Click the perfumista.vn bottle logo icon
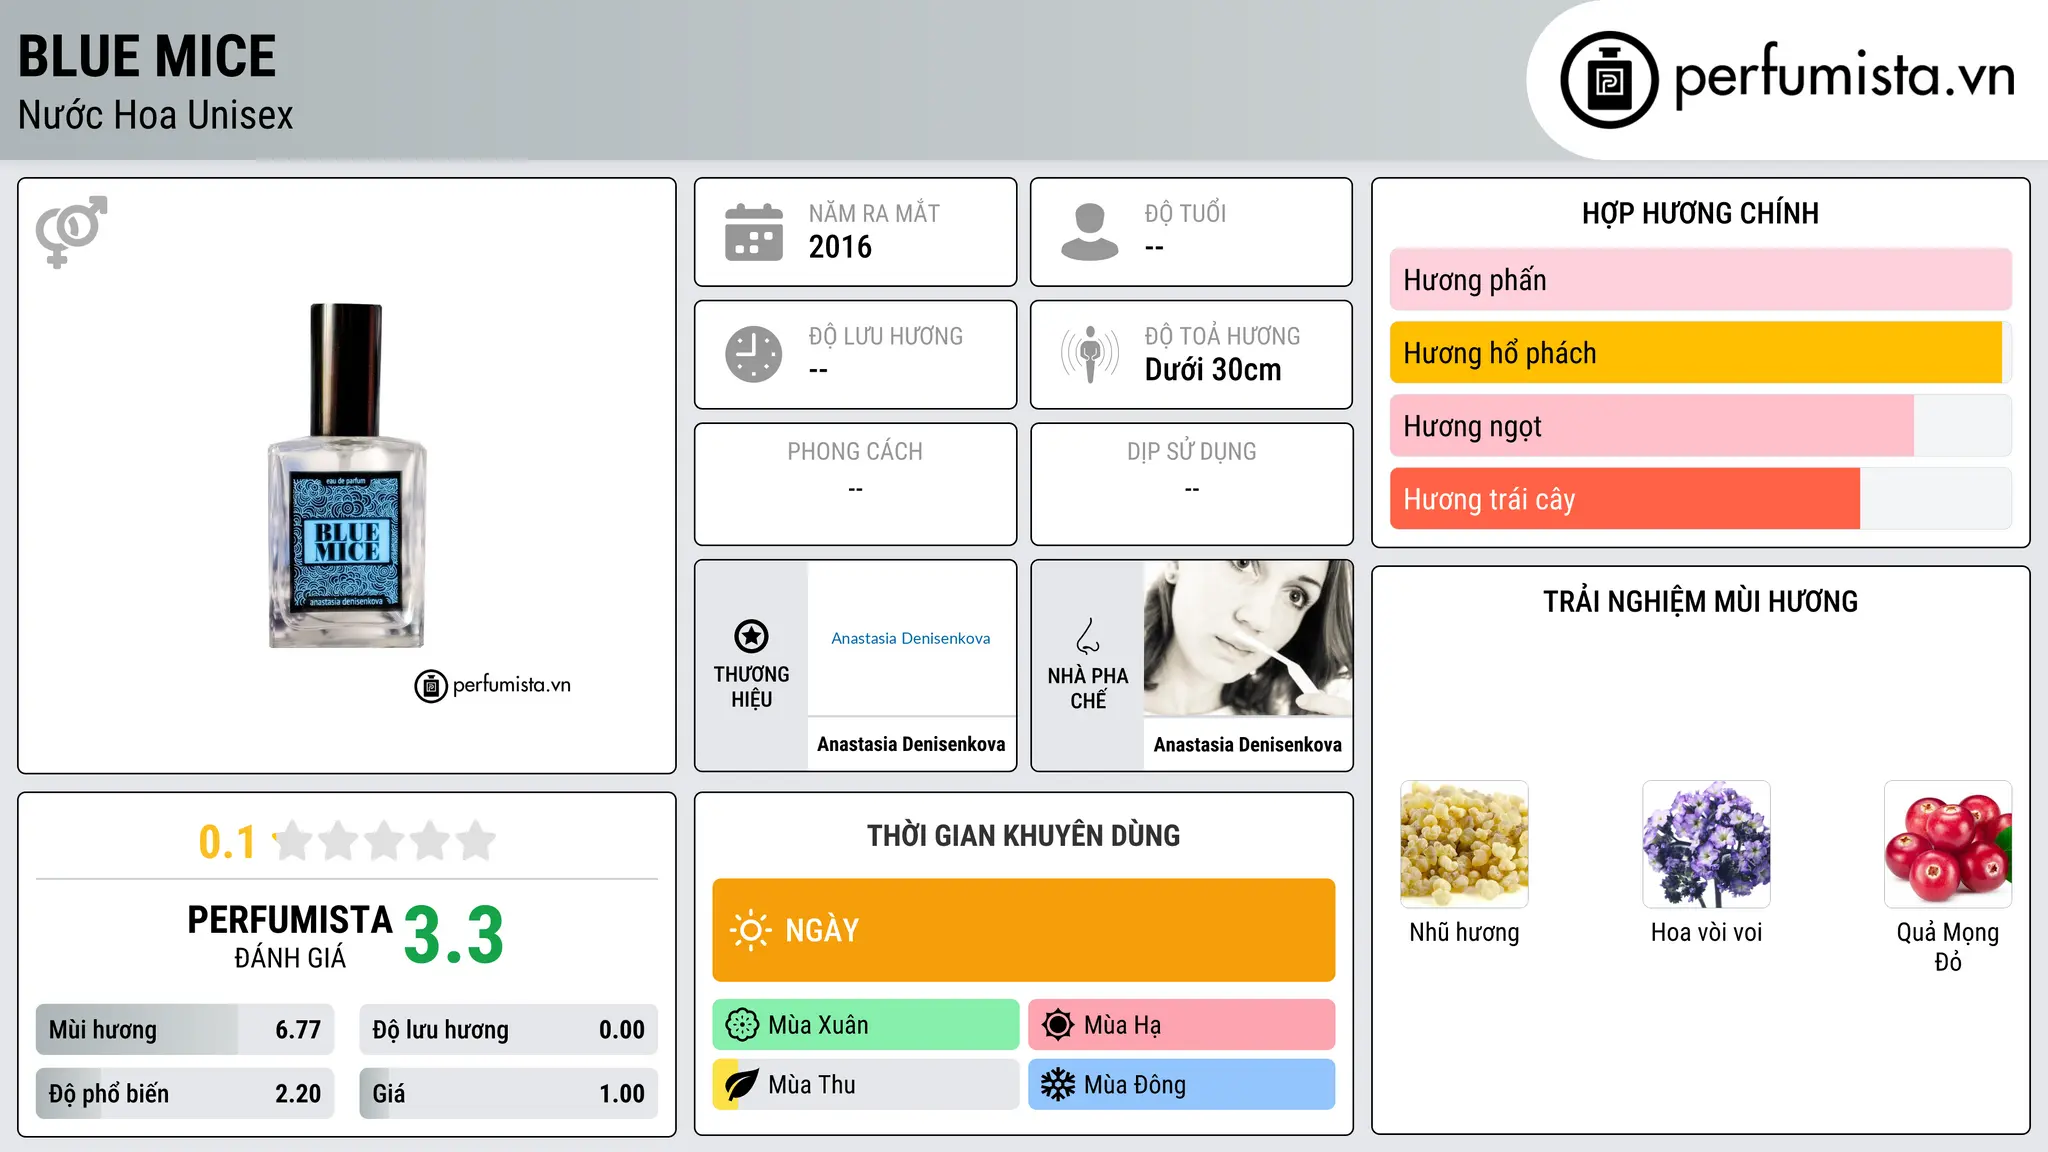 (1609, 80)
